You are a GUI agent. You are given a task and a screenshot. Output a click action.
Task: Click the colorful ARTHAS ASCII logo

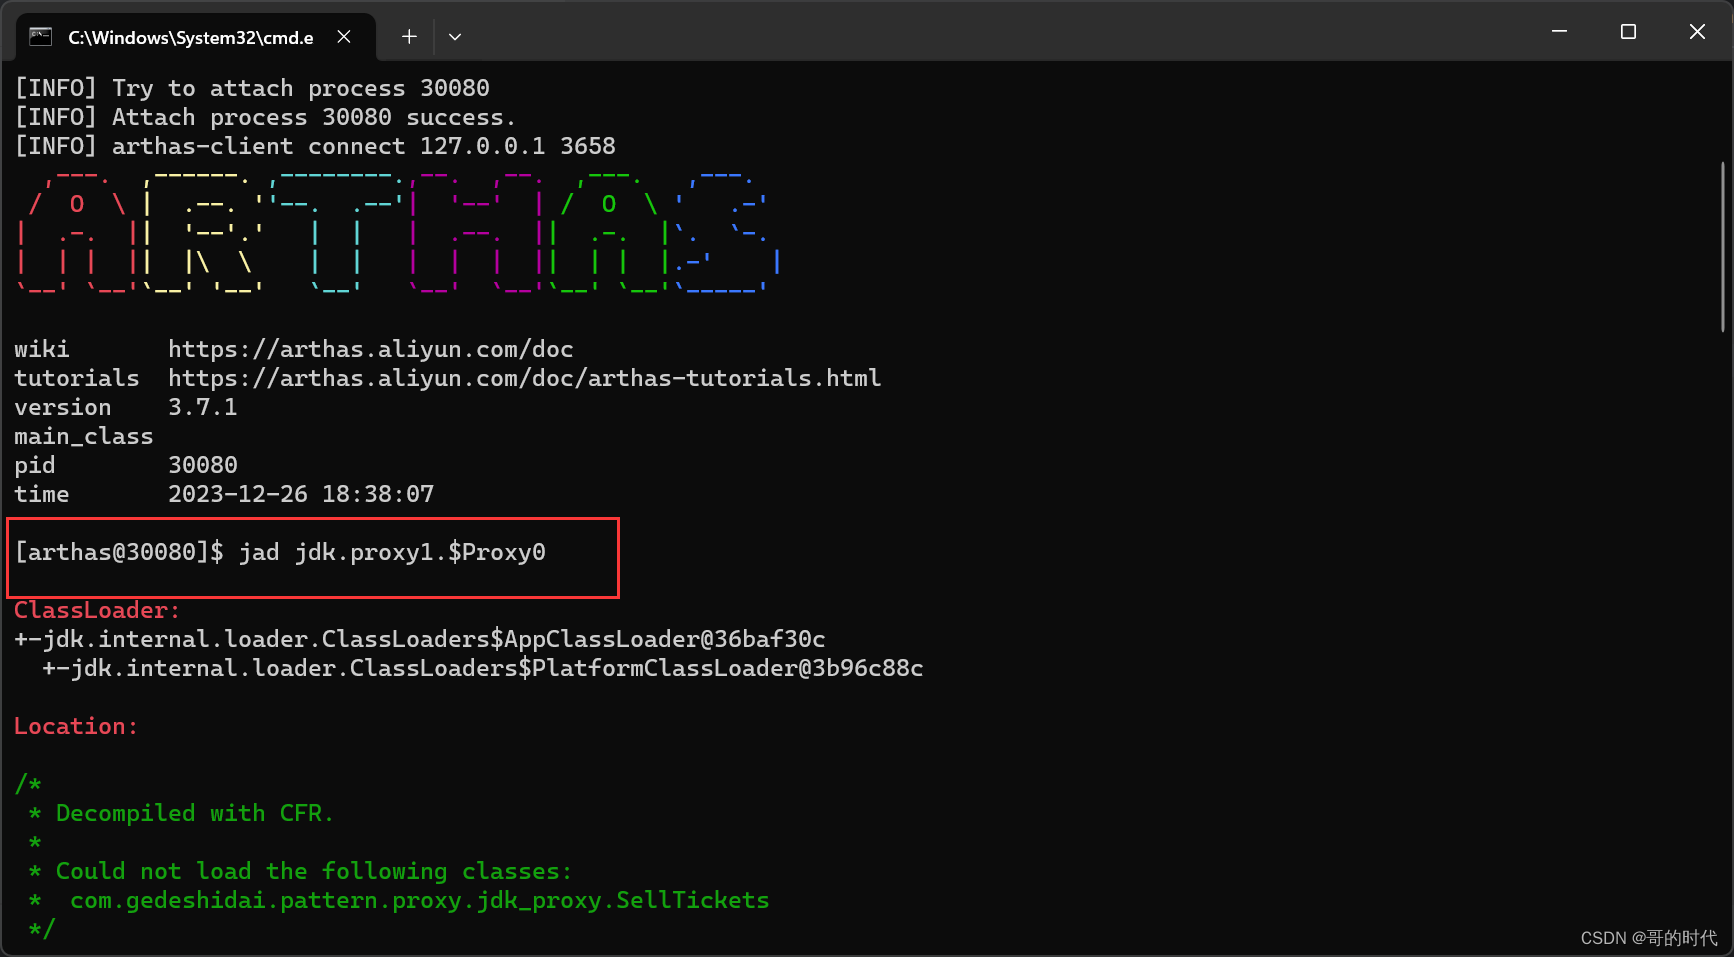(398, 232)
